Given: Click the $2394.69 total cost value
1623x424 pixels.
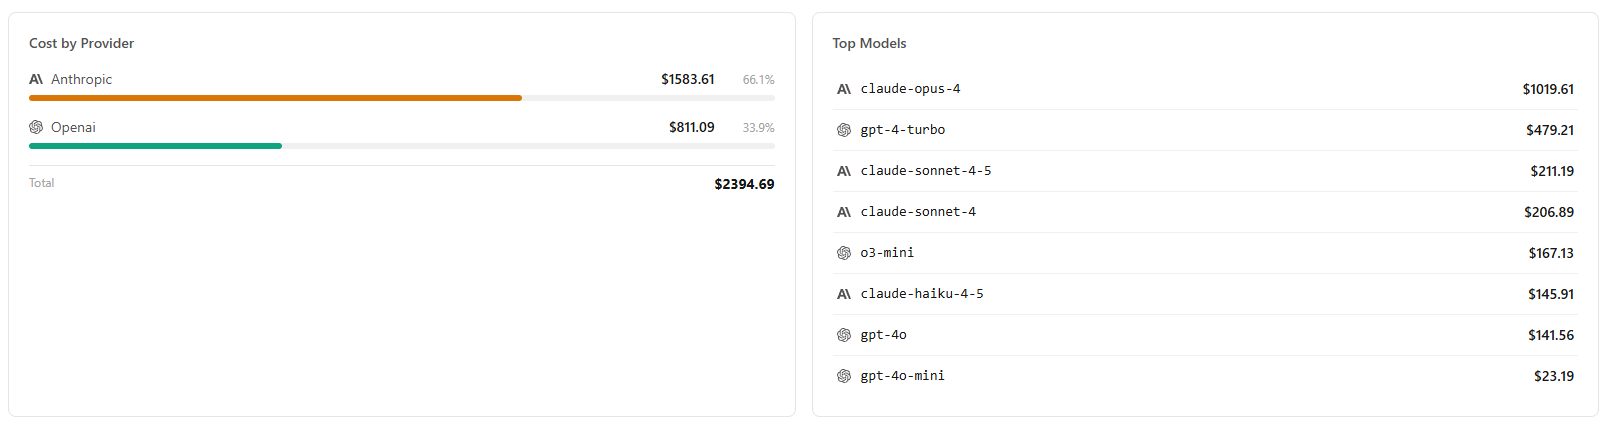Looking at the screenshot, I should (x=744, y=184).
